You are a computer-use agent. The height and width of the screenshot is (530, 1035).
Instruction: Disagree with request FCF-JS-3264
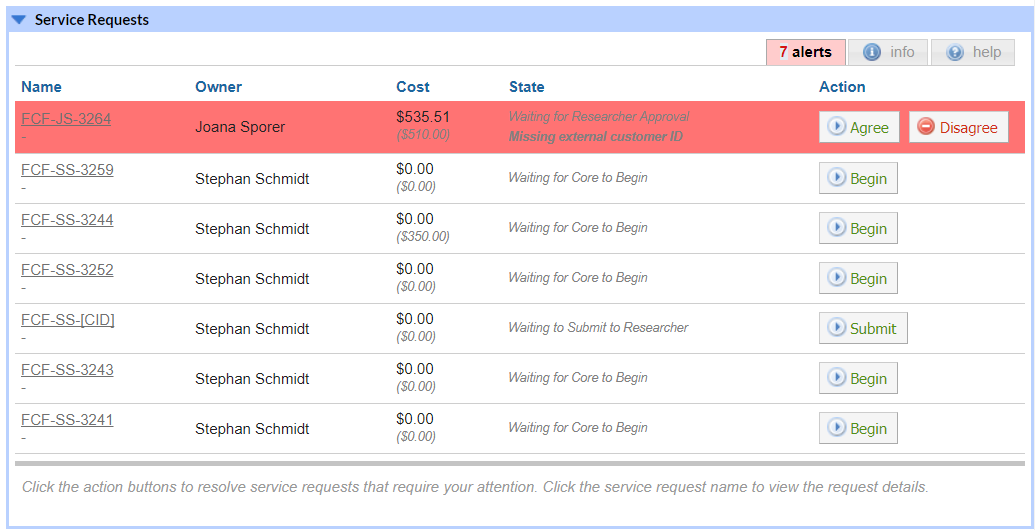(958, 127)
